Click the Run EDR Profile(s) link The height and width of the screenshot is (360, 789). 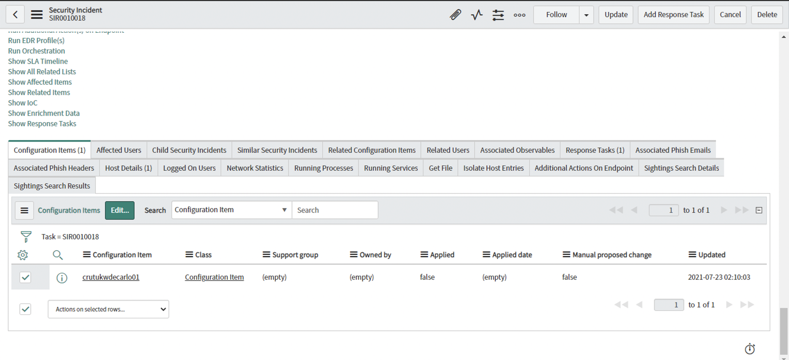pos(36,40)
